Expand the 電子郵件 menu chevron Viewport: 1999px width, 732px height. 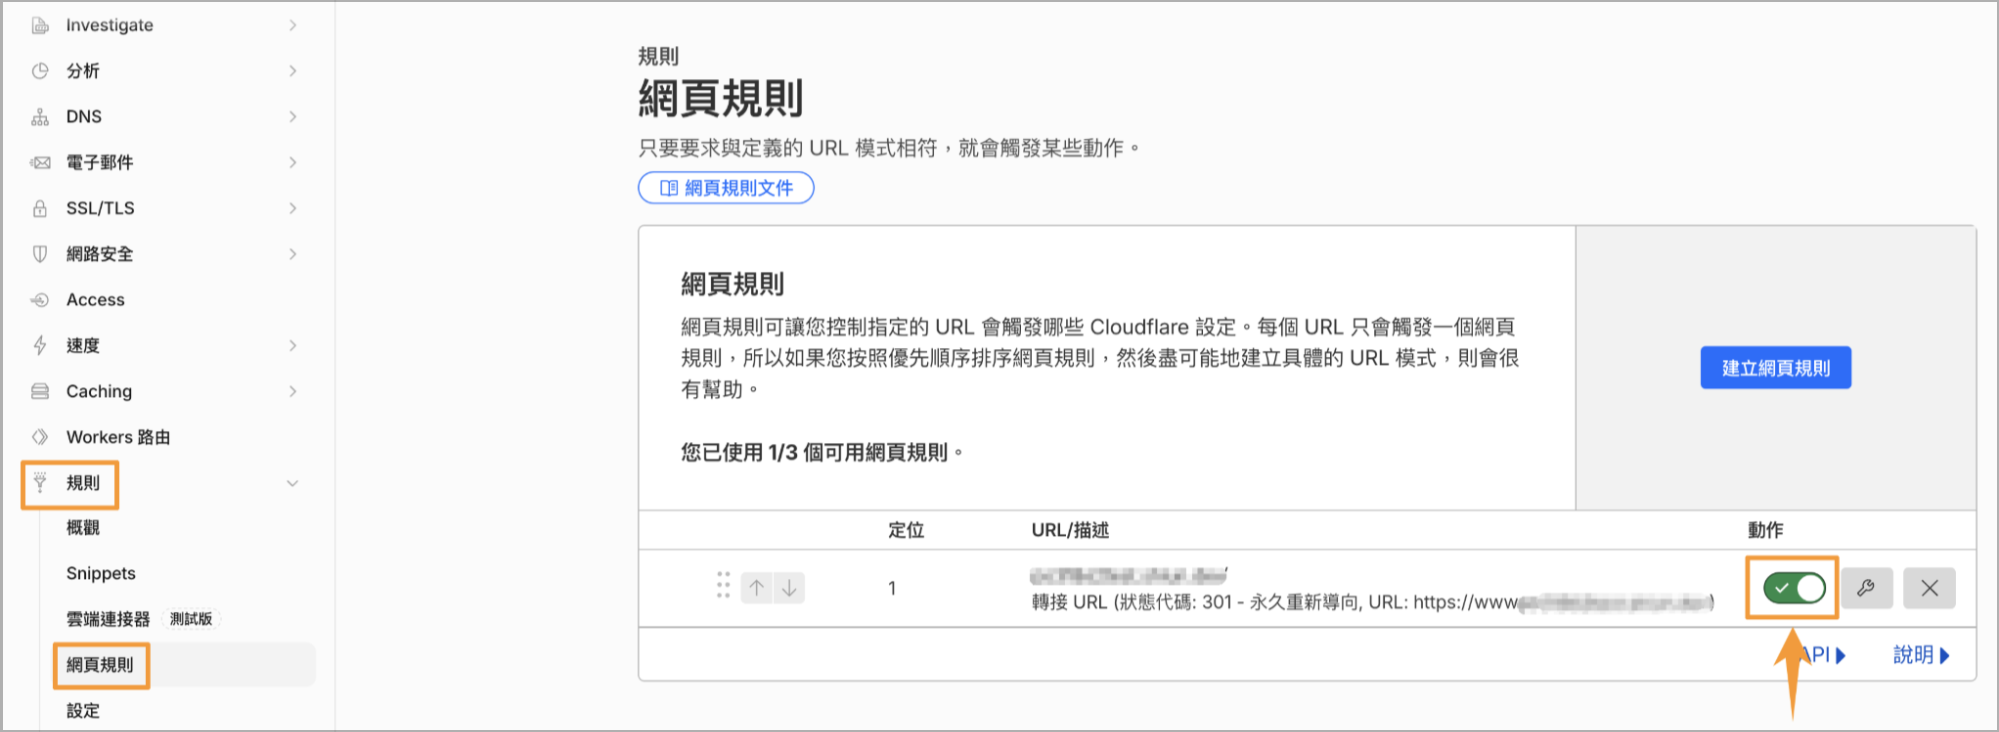(293, 162)
